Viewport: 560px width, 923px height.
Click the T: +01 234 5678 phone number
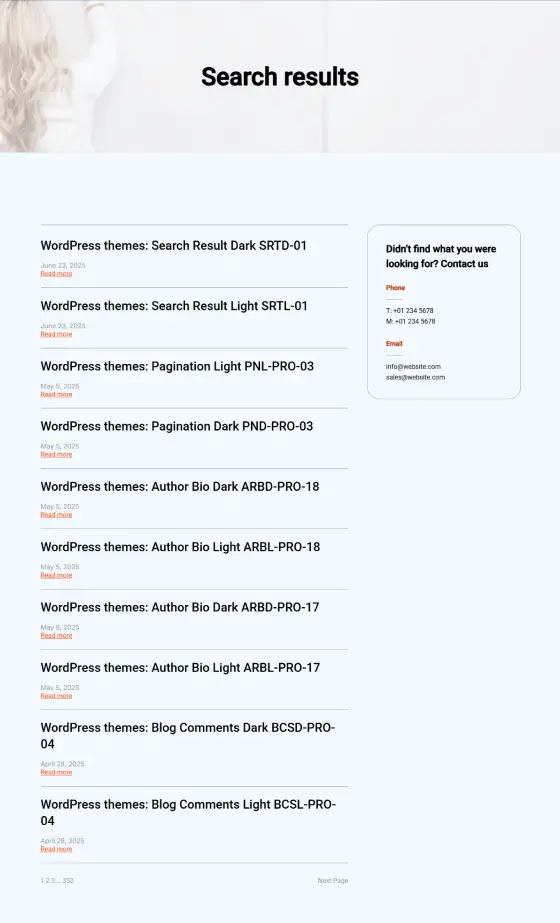410,310
